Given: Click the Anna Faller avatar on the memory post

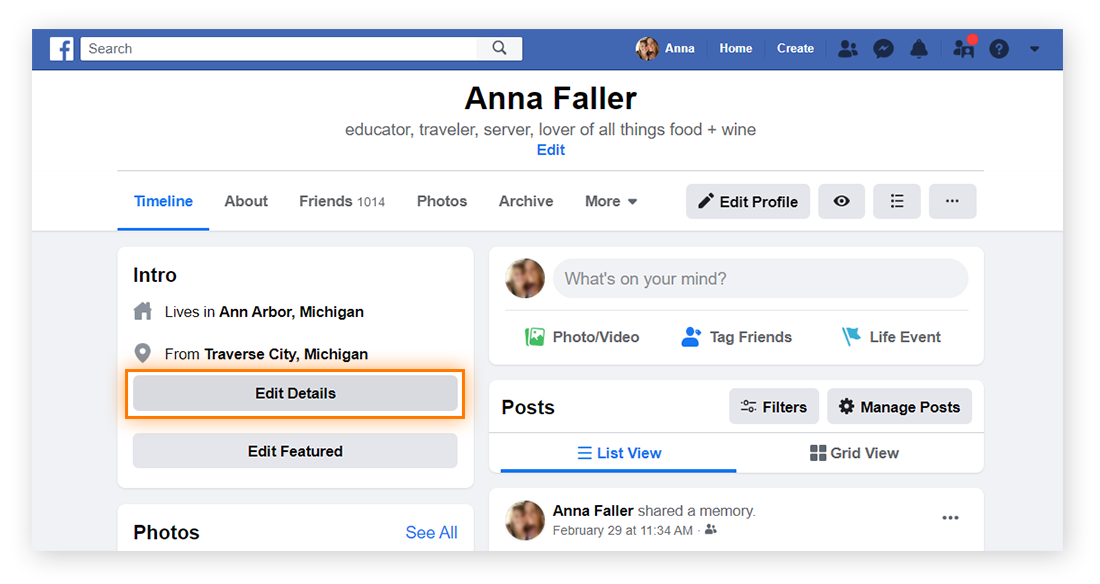Looking at the screenshot, I should 525,520.
